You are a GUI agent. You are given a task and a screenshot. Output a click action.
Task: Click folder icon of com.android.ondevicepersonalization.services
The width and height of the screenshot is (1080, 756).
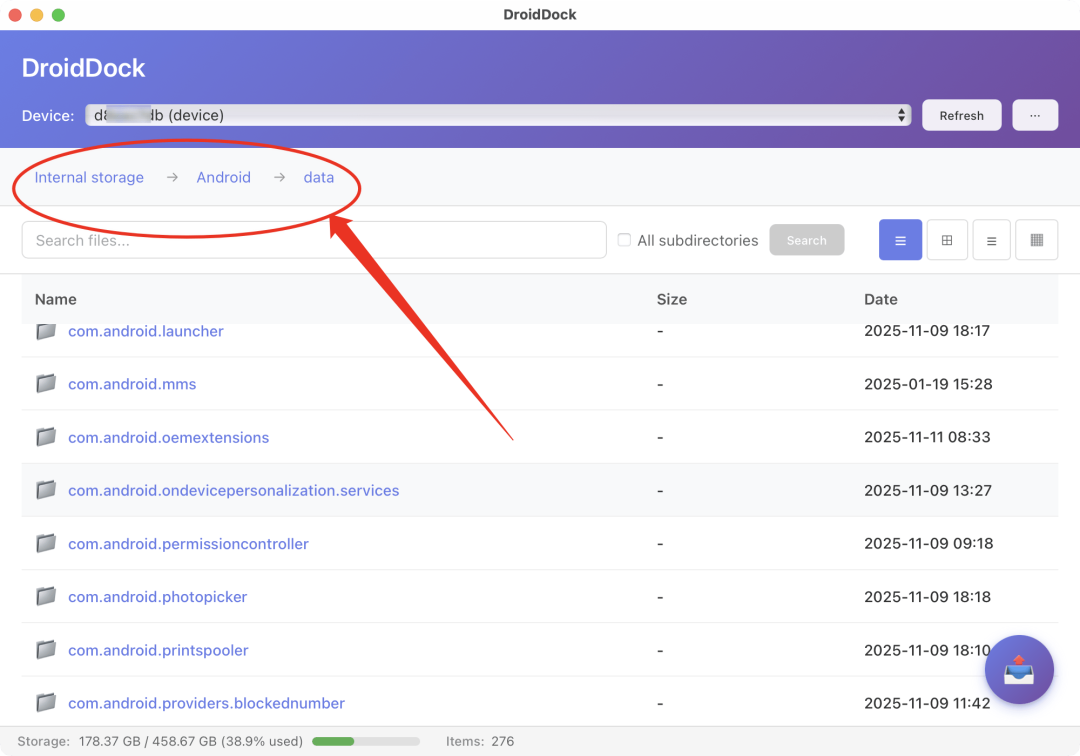pyautogui.click(x=46, y=490)
